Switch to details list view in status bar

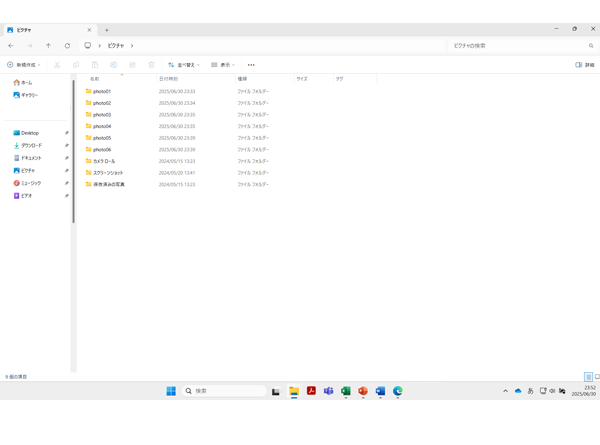click(588, 377)
